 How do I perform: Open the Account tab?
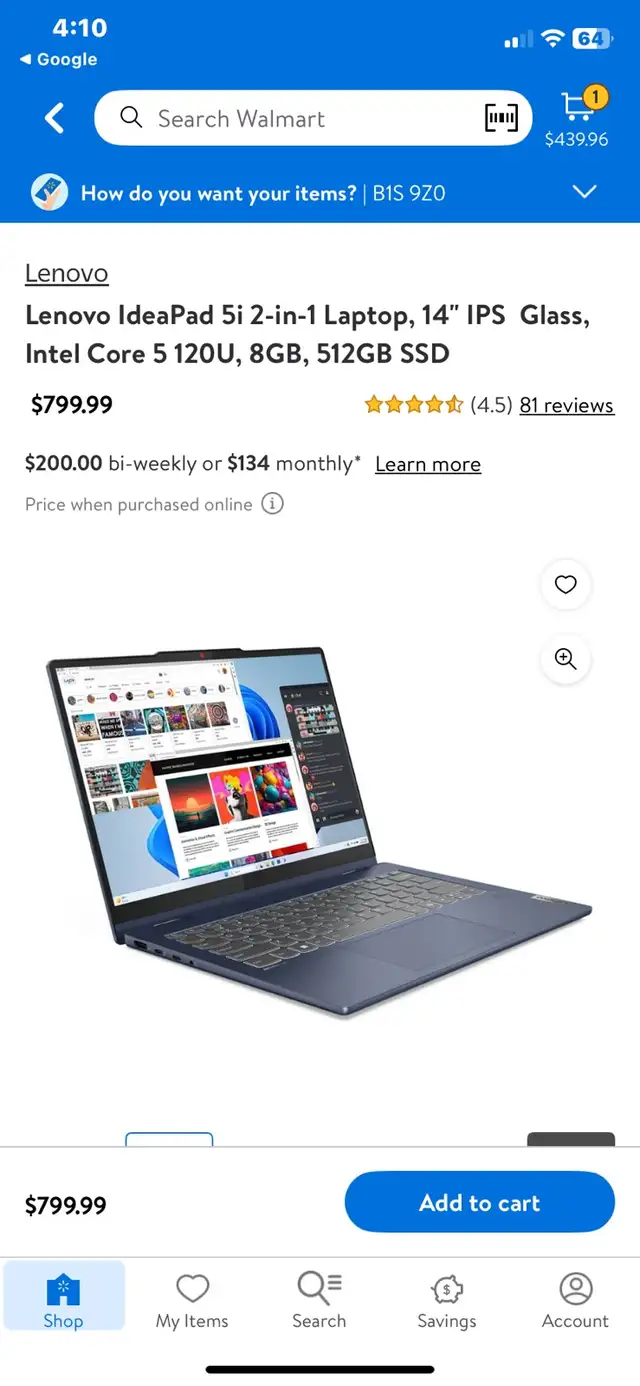pyautogui.click(x=575, y=1300)
